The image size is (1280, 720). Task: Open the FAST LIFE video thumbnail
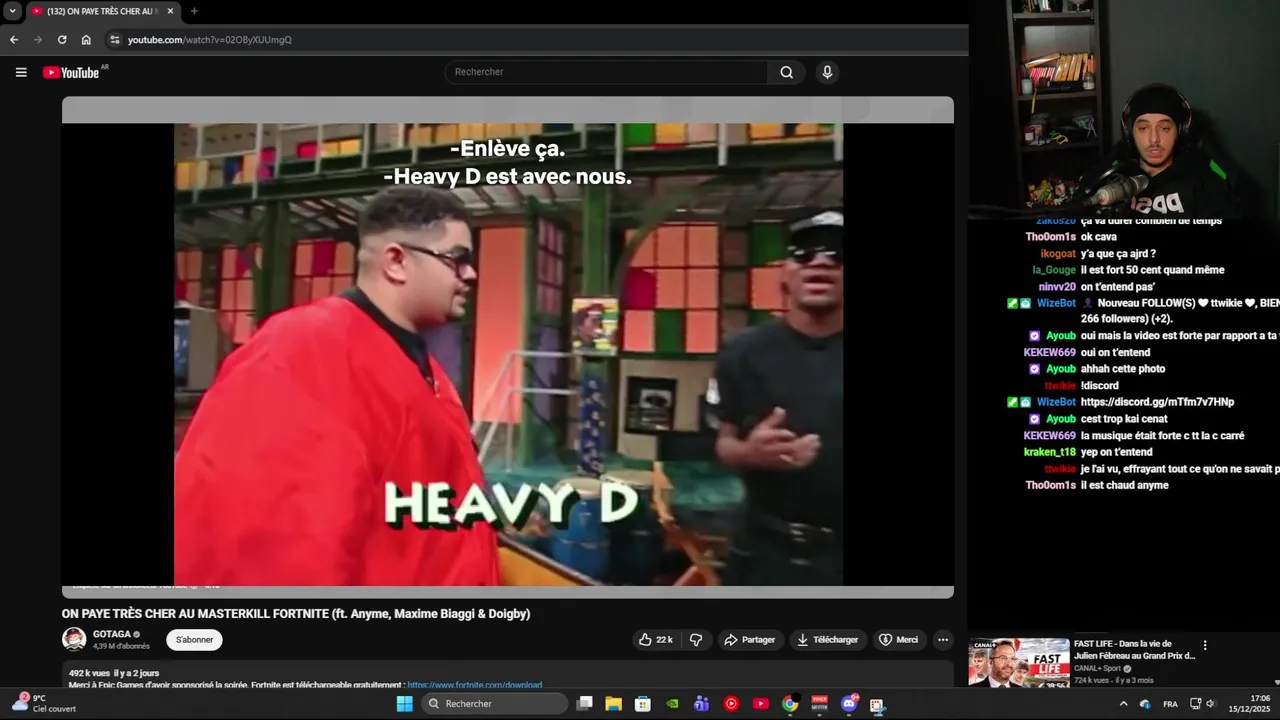tap(1019, 662)
